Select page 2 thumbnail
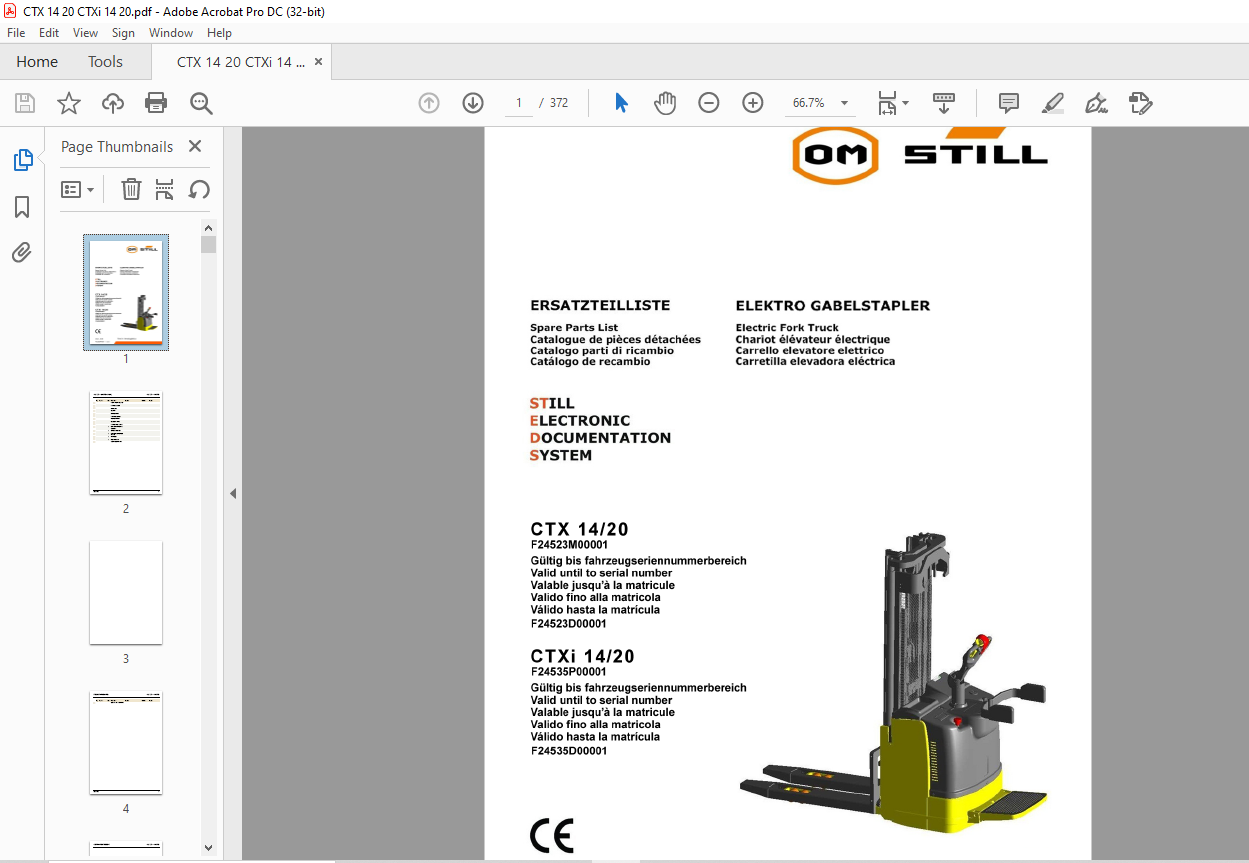The height and width of the screenshot is (863, 1249). (x=126, y=443)
